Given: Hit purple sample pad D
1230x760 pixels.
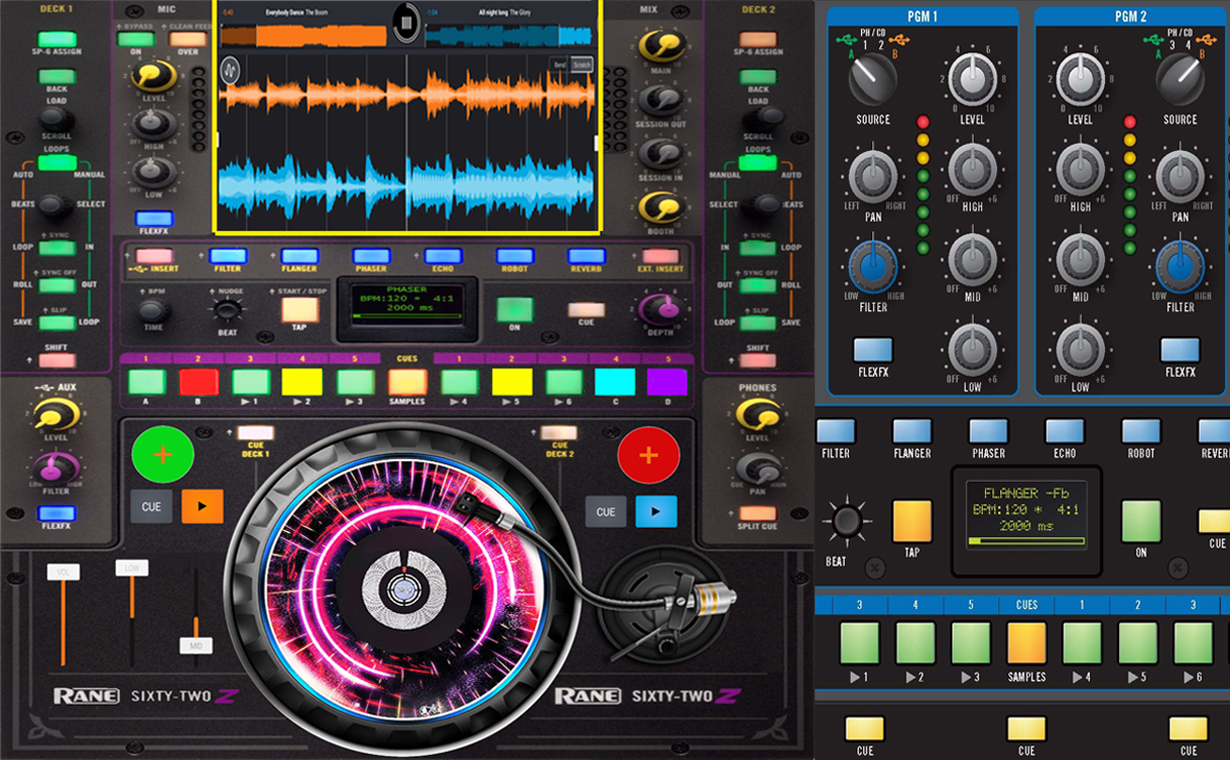Looking at the screenshot, I should pyautogui.click(x=667, y=382).
